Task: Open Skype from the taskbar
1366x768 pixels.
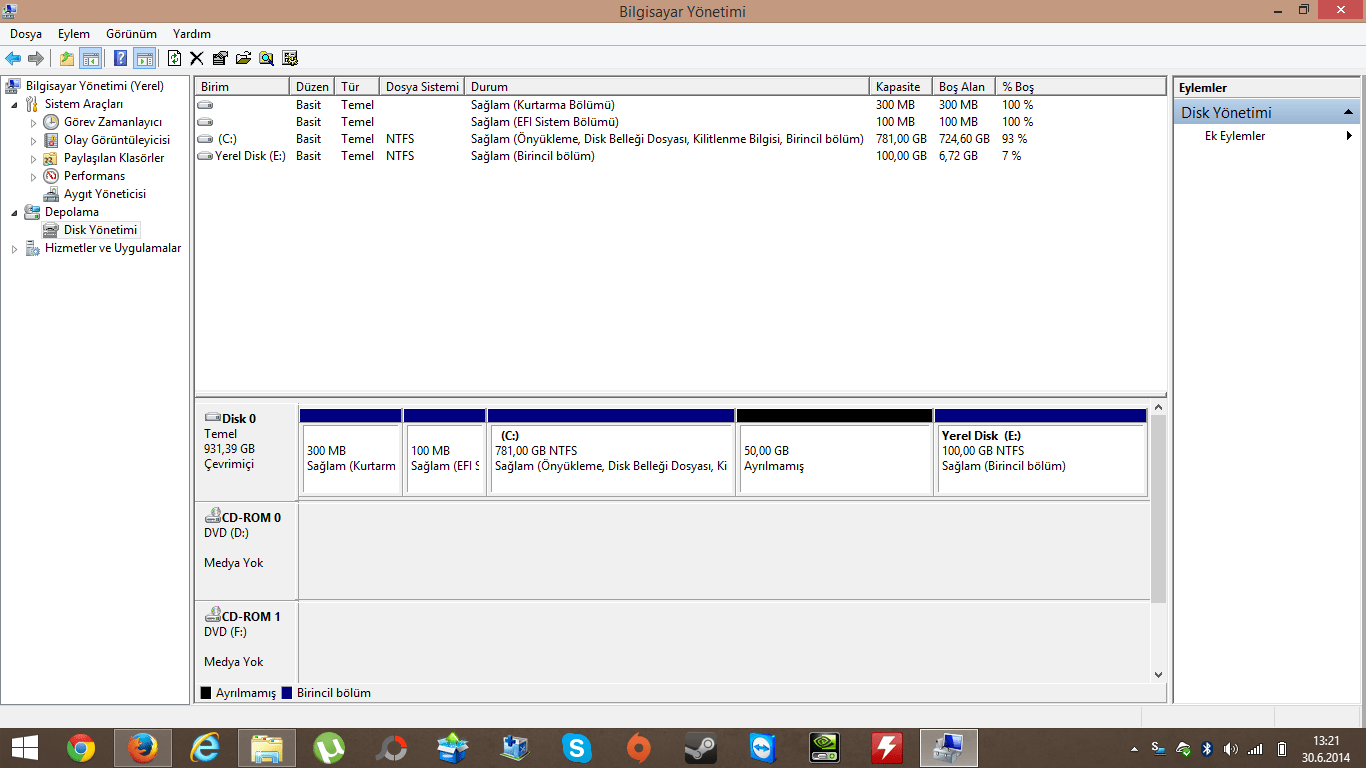Action: [x=576, y=748]
